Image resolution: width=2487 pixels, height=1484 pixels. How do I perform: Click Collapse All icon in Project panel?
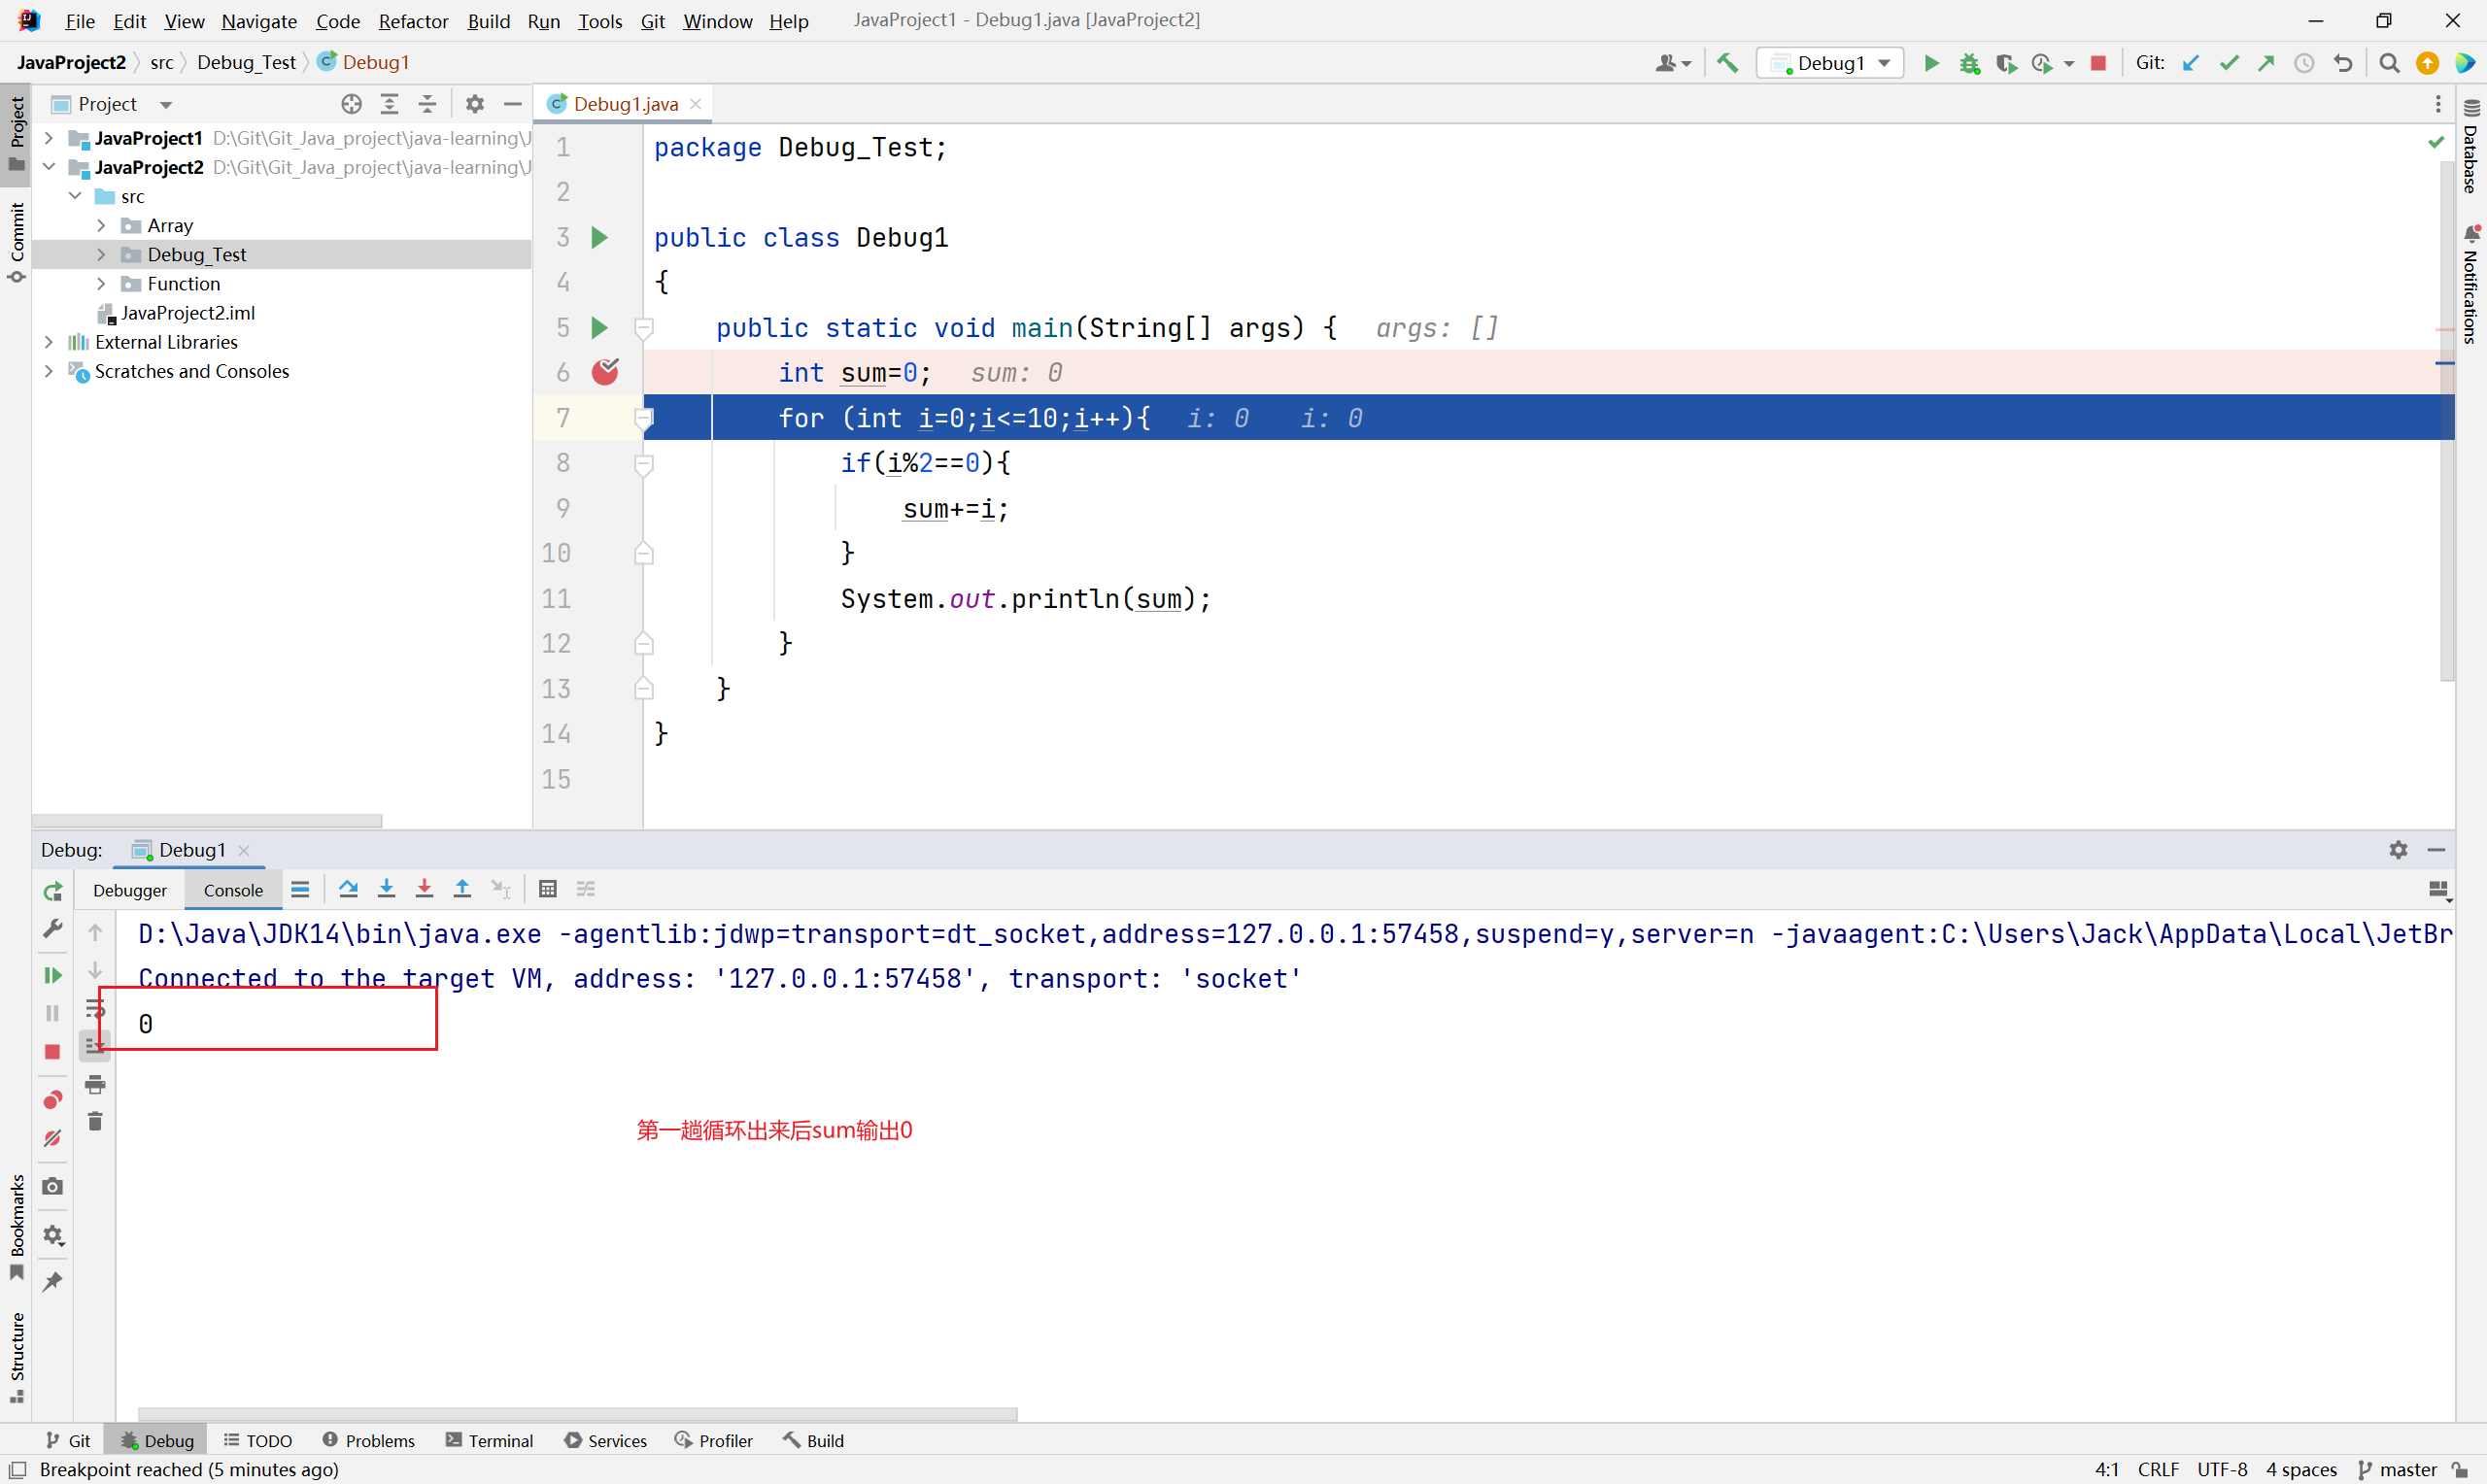tap(427, 104)
